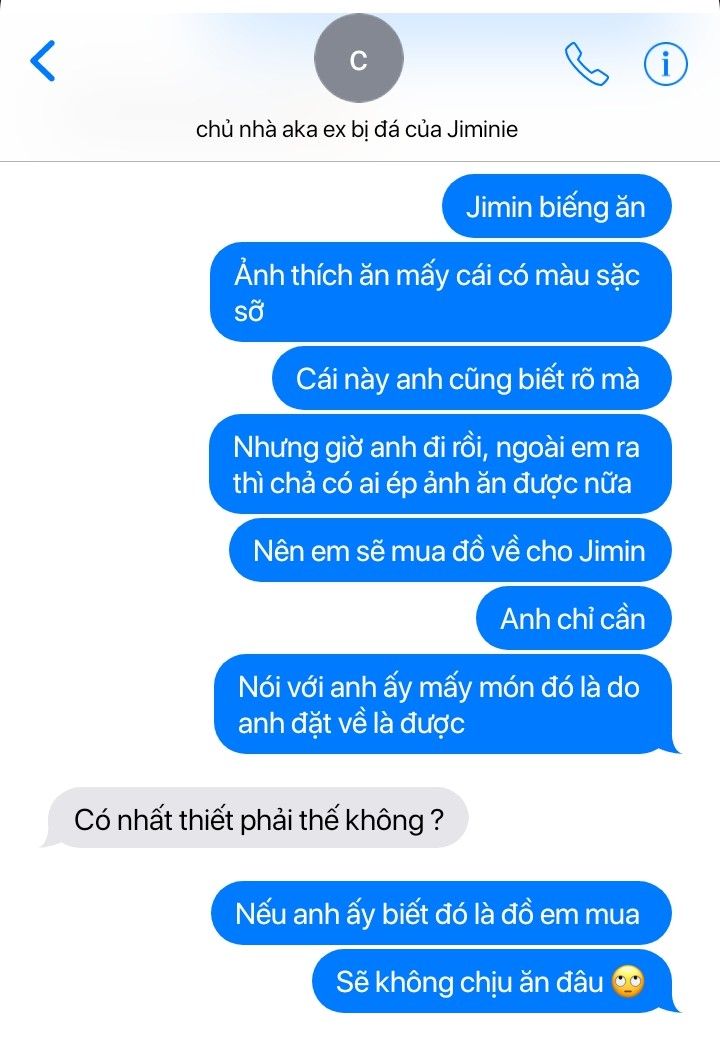Tap the "Sẽ không chịu ăn đâu" bubble
Screen dimensions: 720x1041
pos(495,981)
